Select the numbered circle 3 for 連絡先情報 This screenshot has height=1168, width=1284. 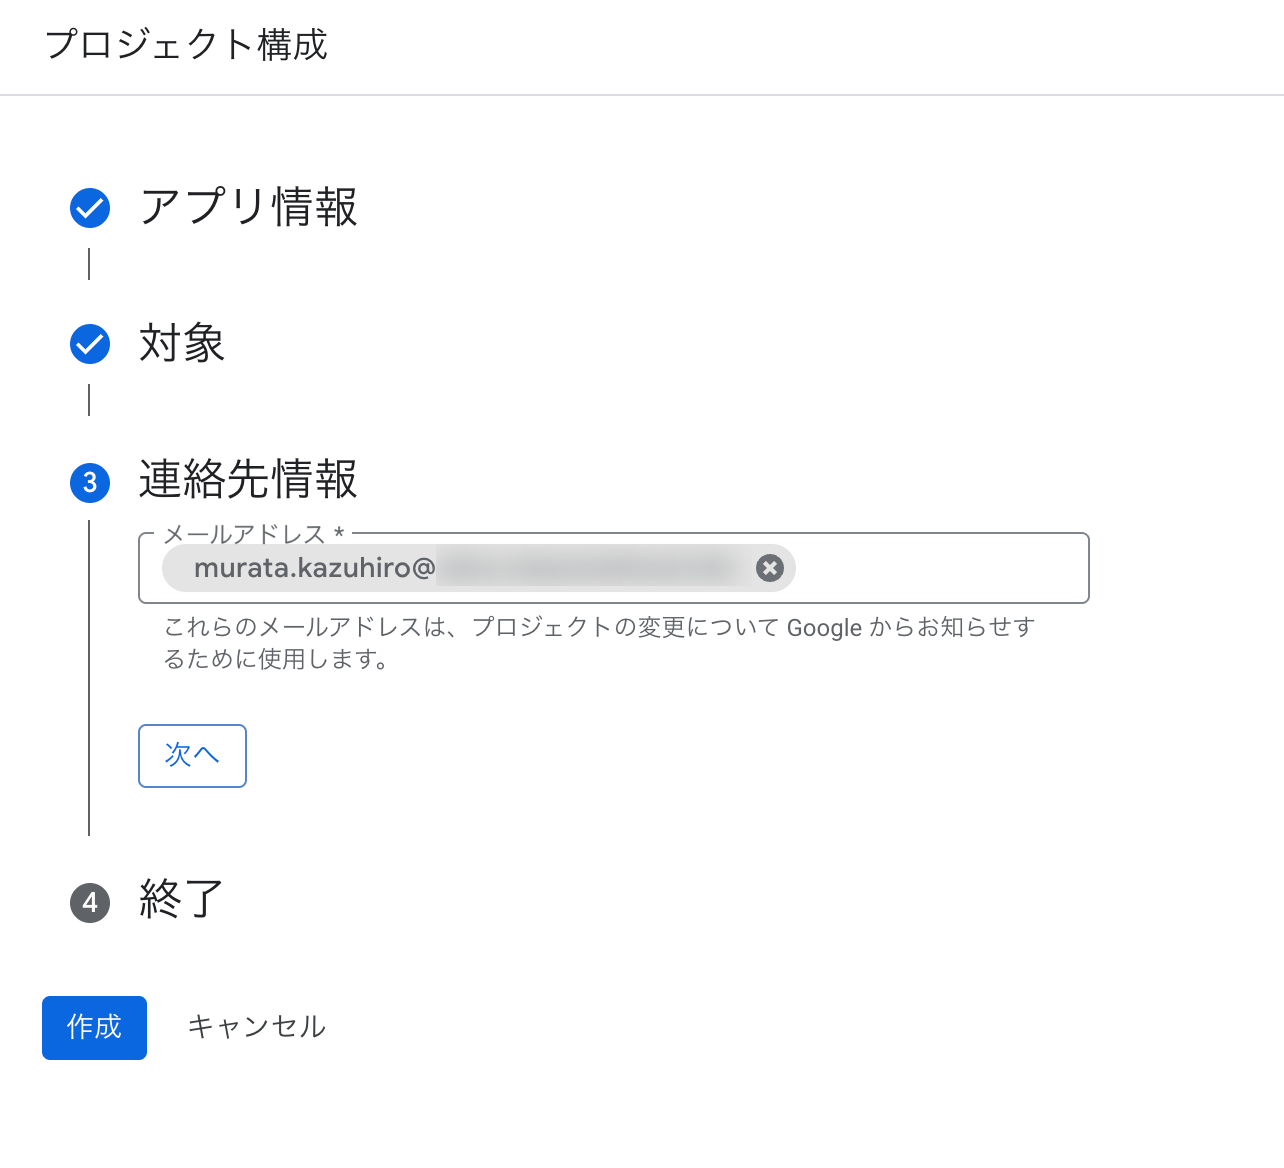click(x=89, y=481)
